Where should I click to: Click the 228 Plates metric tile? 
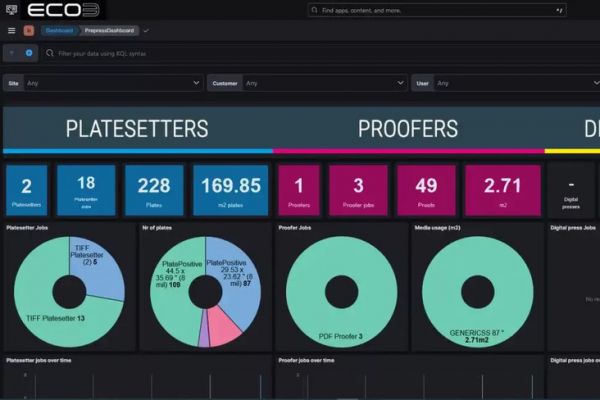click(154, 190)
